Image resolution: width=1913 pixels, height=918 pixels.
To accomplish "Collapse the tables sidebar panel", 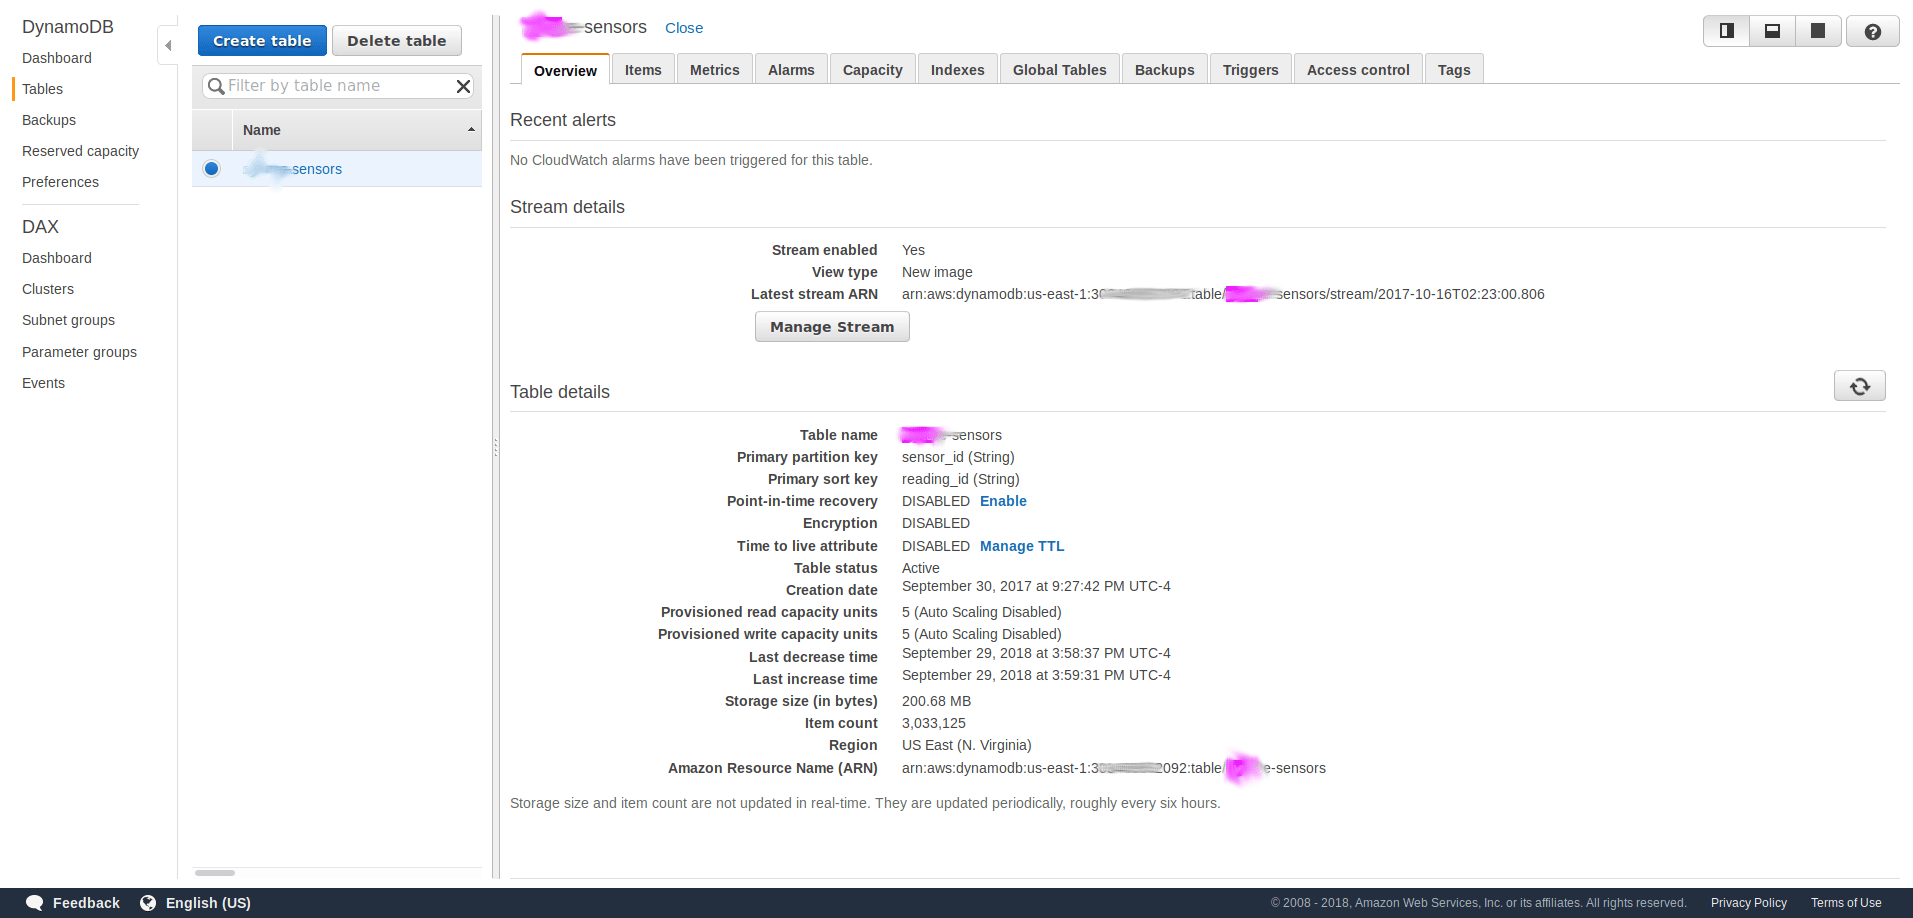I will (x=167, y=45).
